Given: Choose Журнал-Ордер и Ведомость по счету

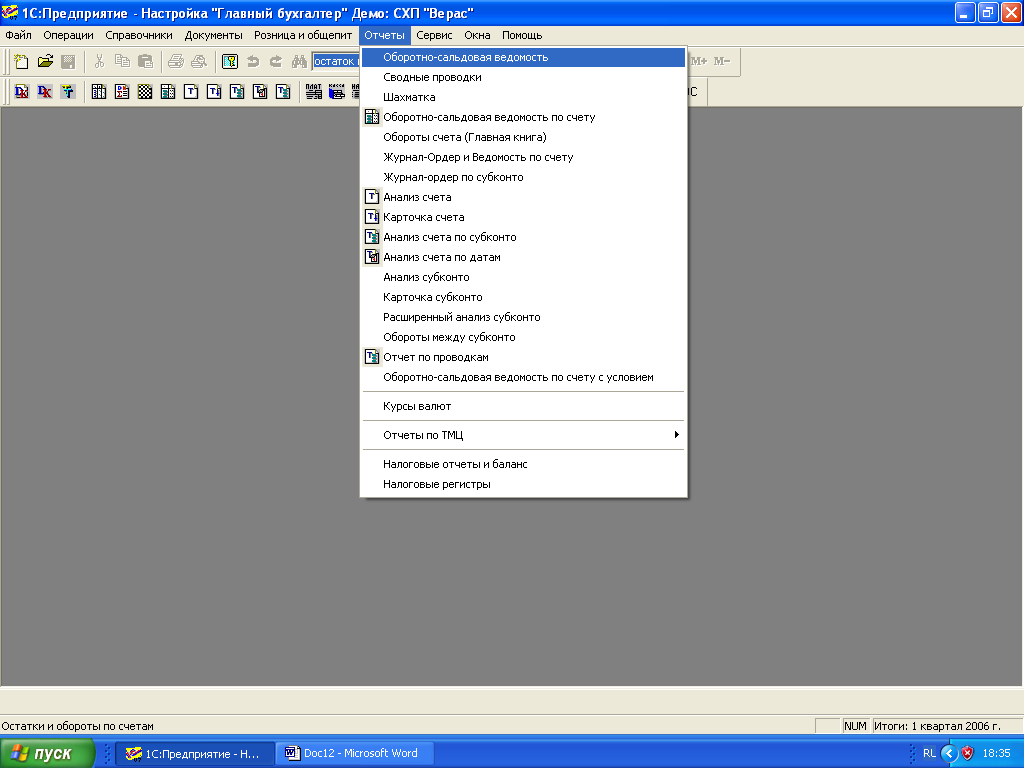Looking at the screenshot, I should coord(523,157).
